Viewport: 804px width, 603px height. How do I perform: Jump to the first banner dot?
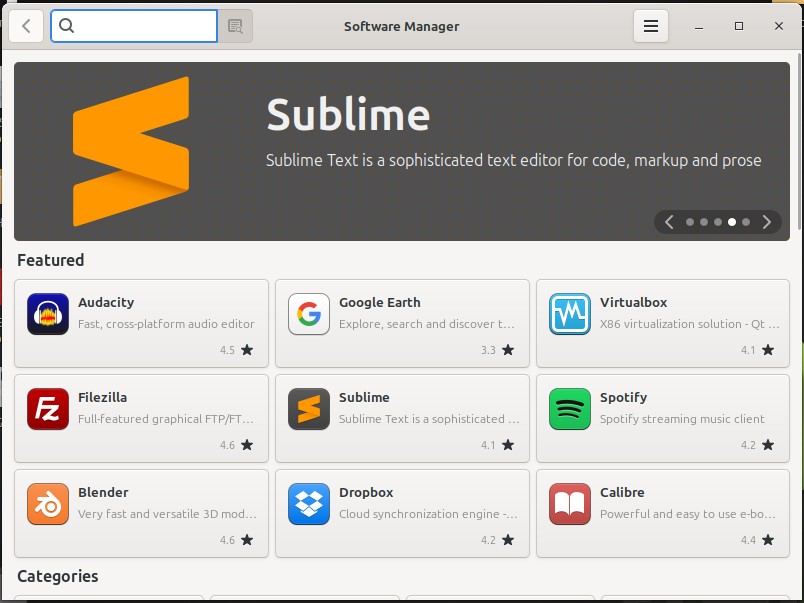pos(690,222)
